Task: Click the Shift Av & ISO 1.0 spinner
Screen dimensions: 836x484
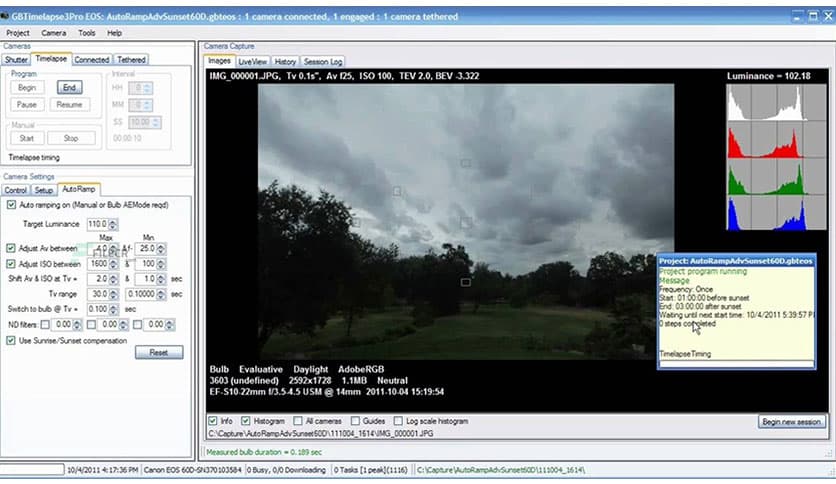Action: [x=161, y=279]
